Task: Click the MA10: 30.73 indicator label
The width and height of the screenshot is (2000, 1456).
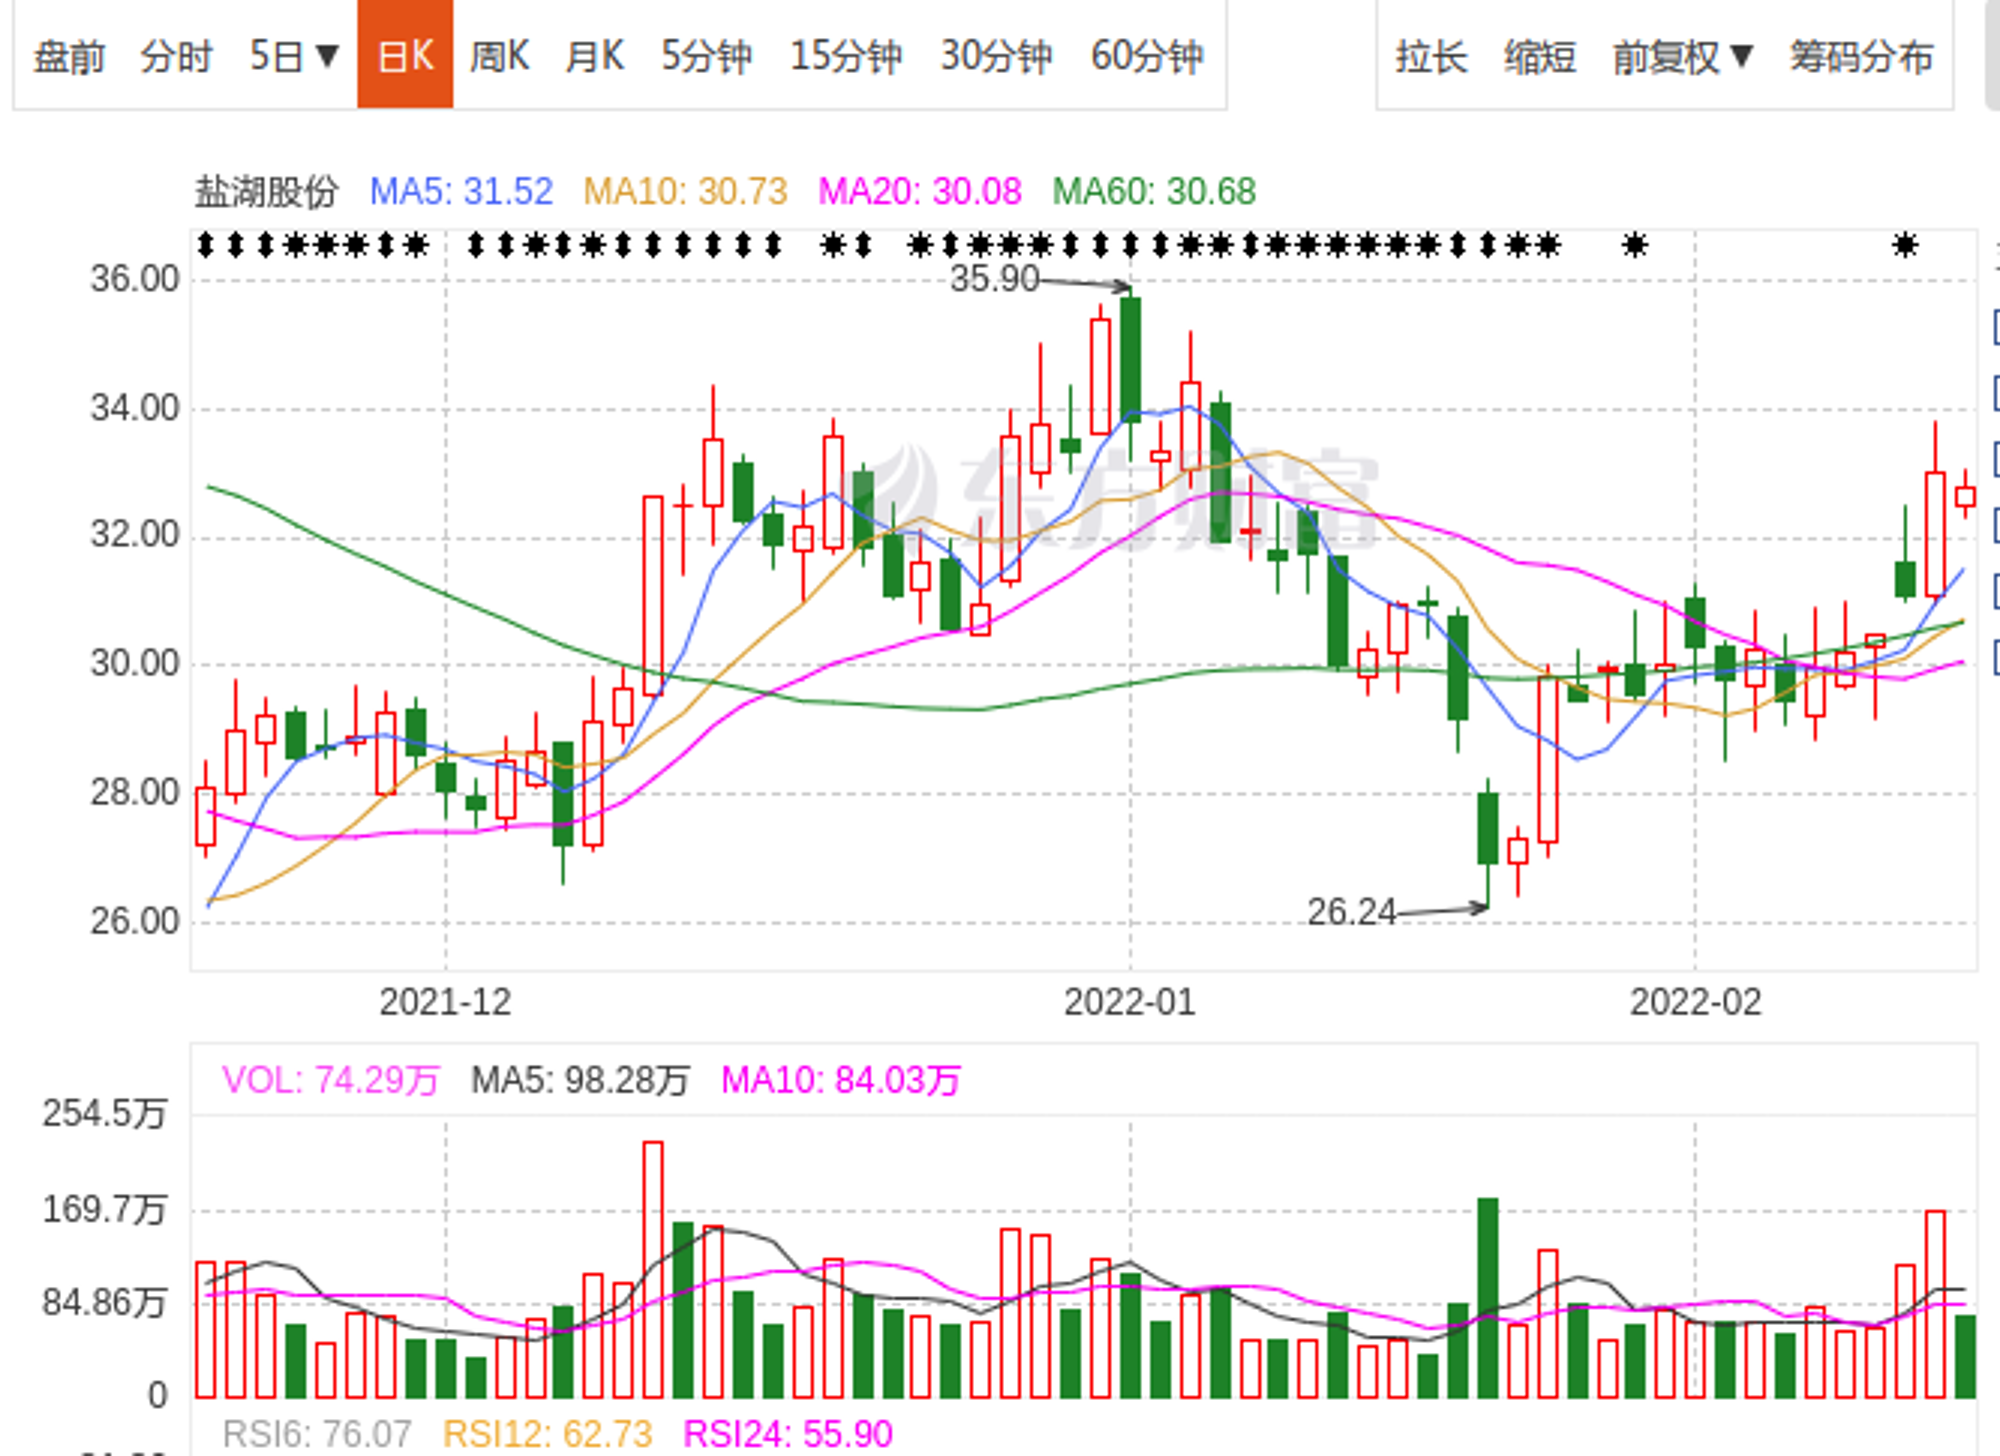Action: (685, 191)
